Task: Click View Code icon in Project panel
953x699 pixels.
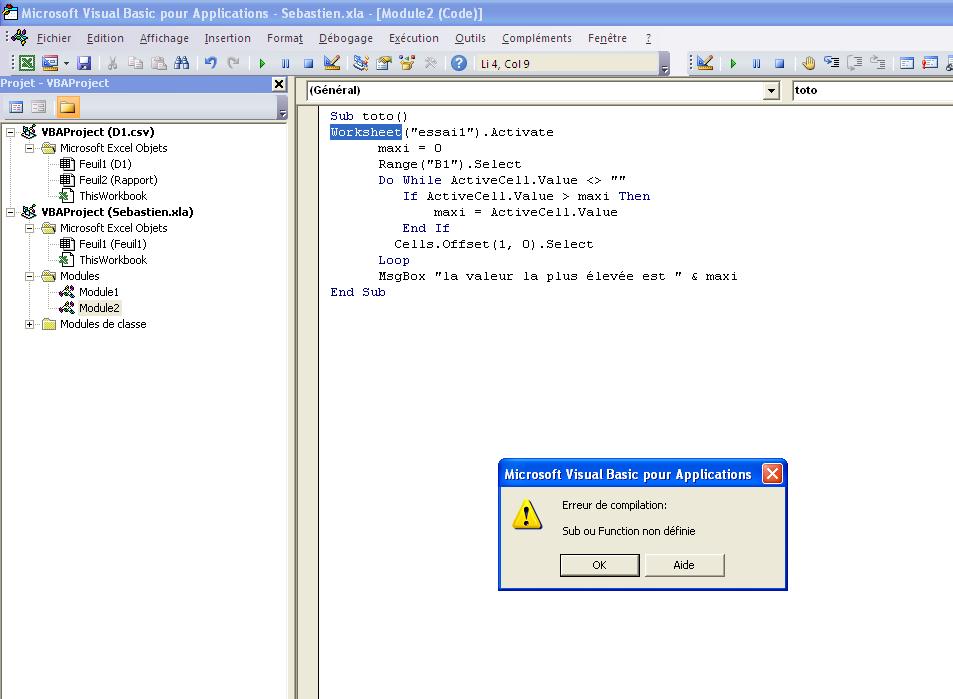Action: pyautogui.click(x=16, y=108)
